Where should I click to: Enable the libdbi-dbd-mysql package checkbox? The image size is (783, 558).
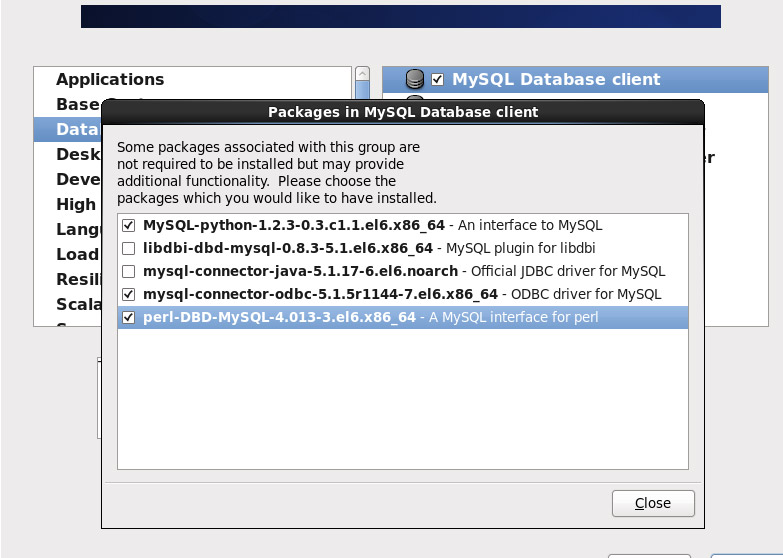[x=129, y=248]
